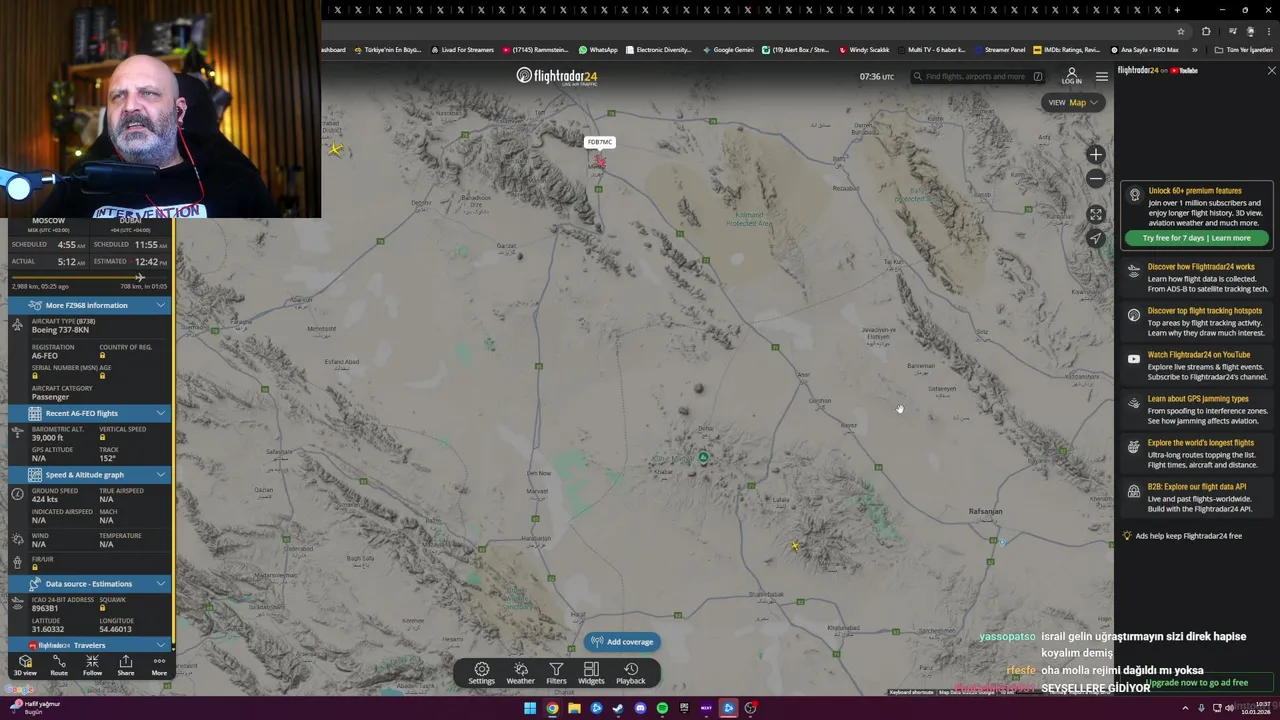Show the flight Route
The image size is (1280, 720).
(x=59, y=666)
